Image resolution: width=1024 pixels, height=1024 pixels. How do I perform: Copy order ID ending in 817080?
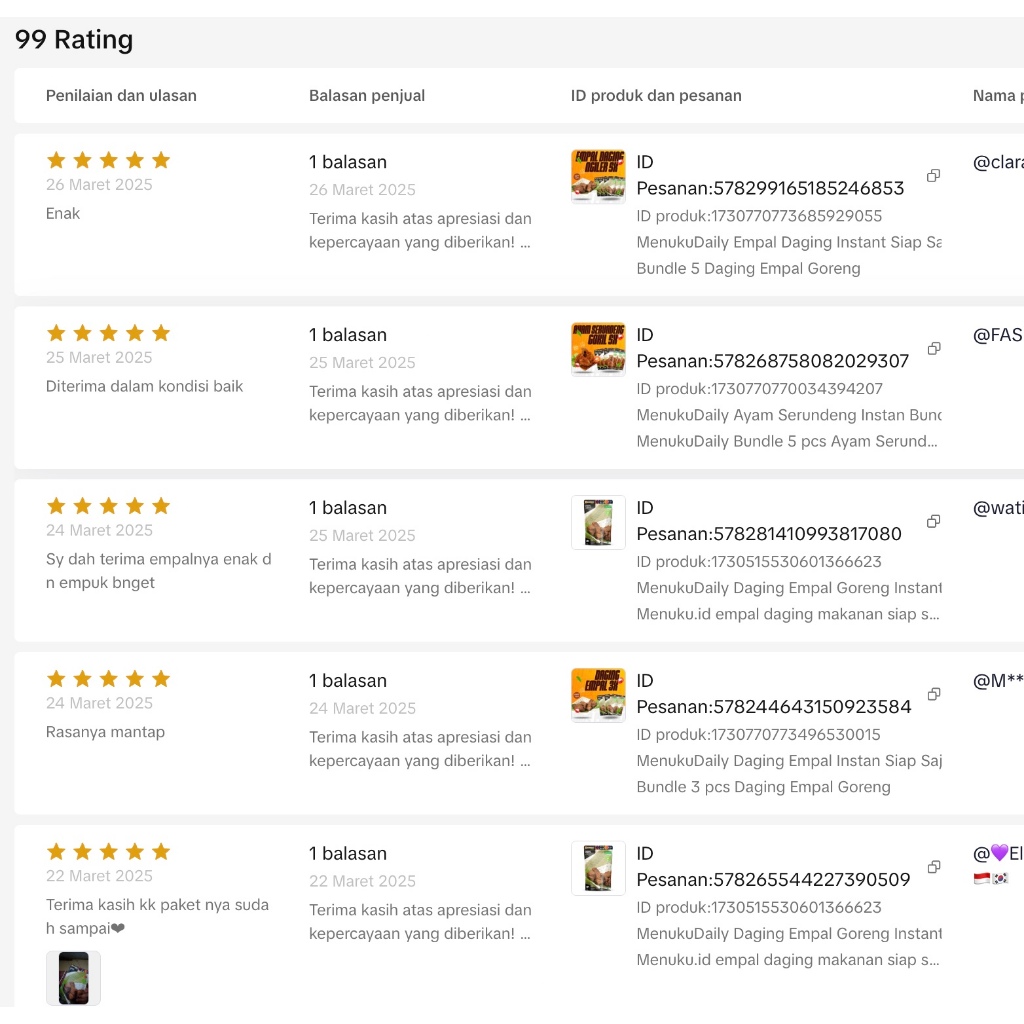coord(933,522)
